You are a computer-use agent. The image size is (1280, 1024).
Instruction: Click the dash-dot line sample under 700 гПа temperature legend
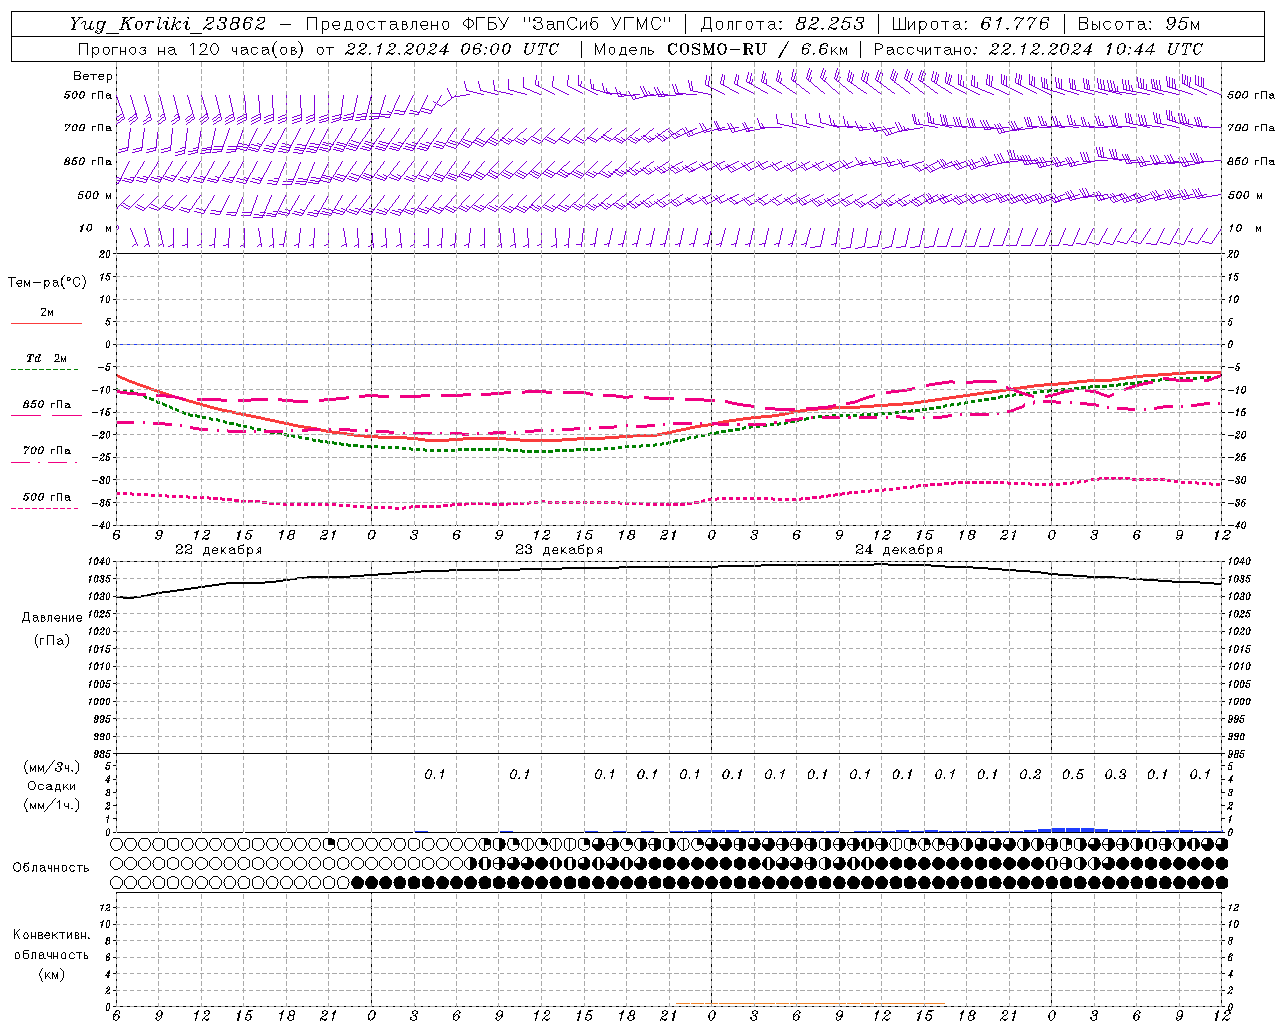[x=46, y=463]
